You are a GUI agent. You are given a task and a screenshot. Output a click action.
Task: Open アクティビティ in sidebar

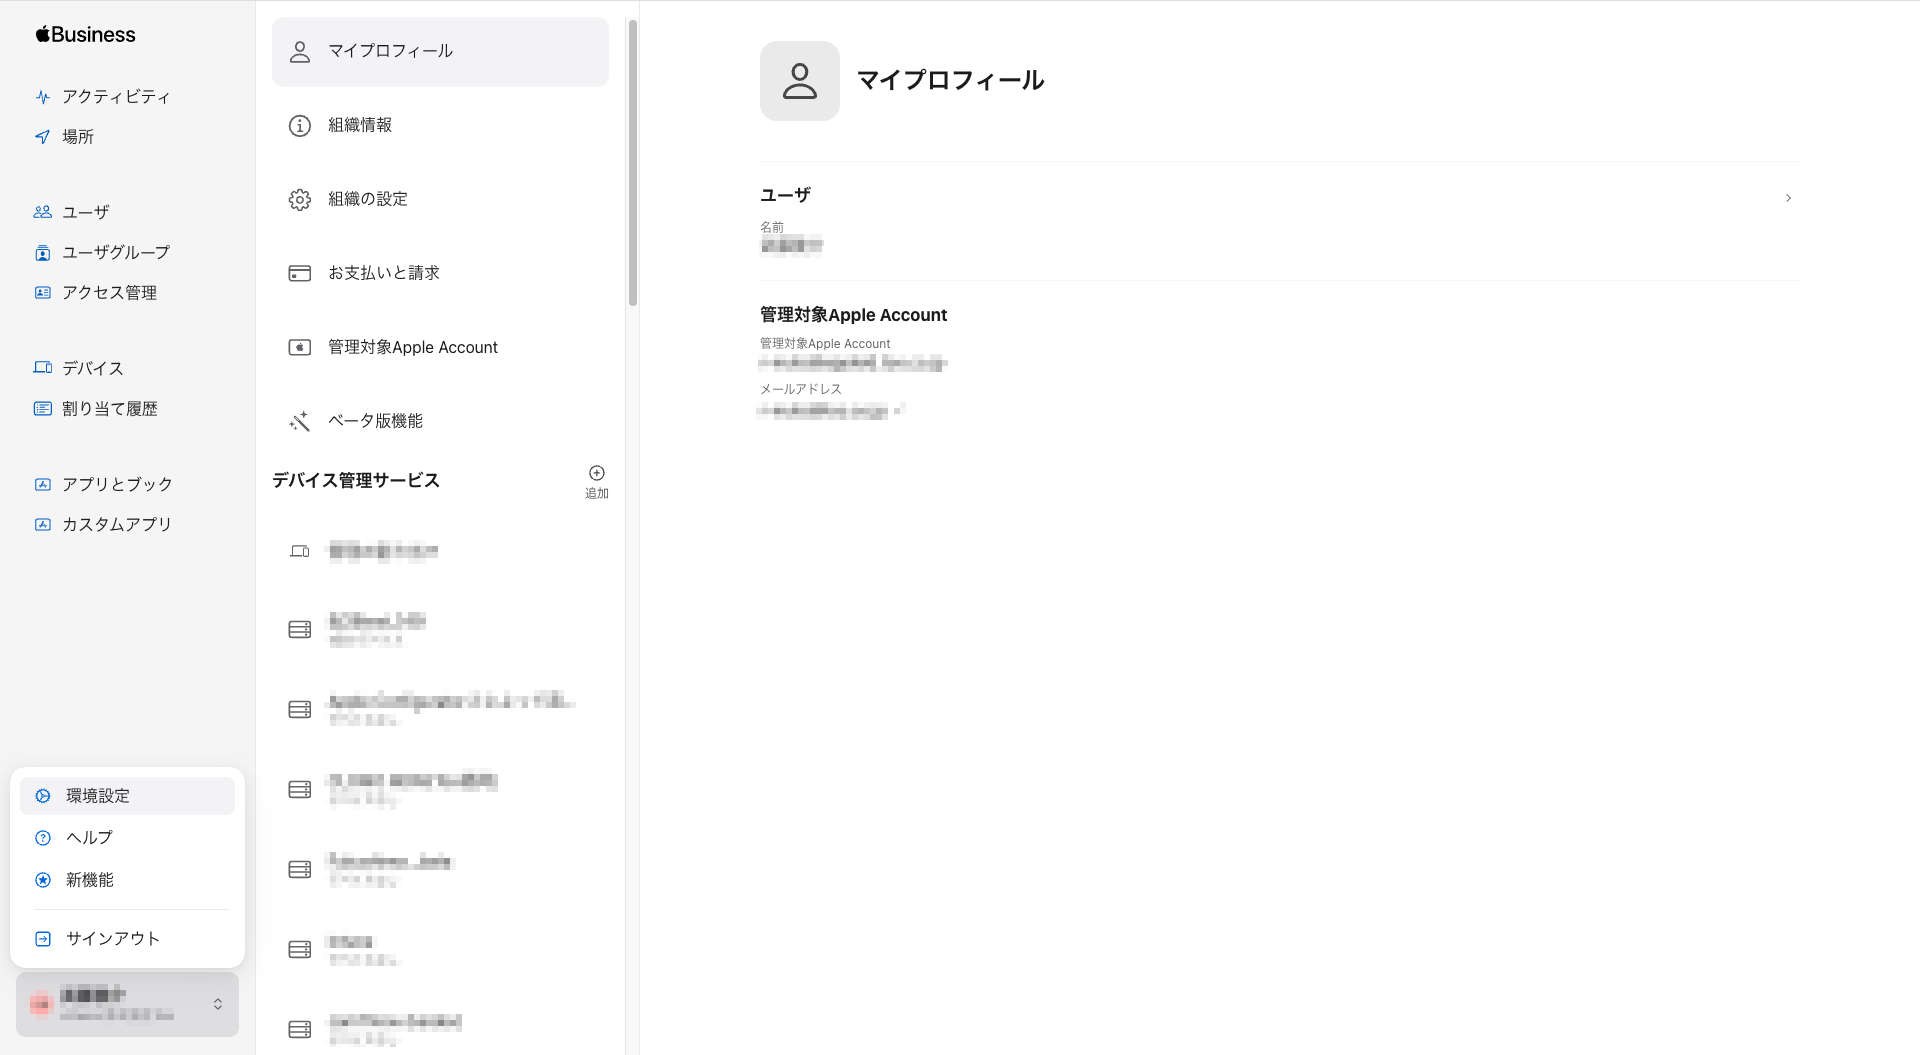[116, 97]
